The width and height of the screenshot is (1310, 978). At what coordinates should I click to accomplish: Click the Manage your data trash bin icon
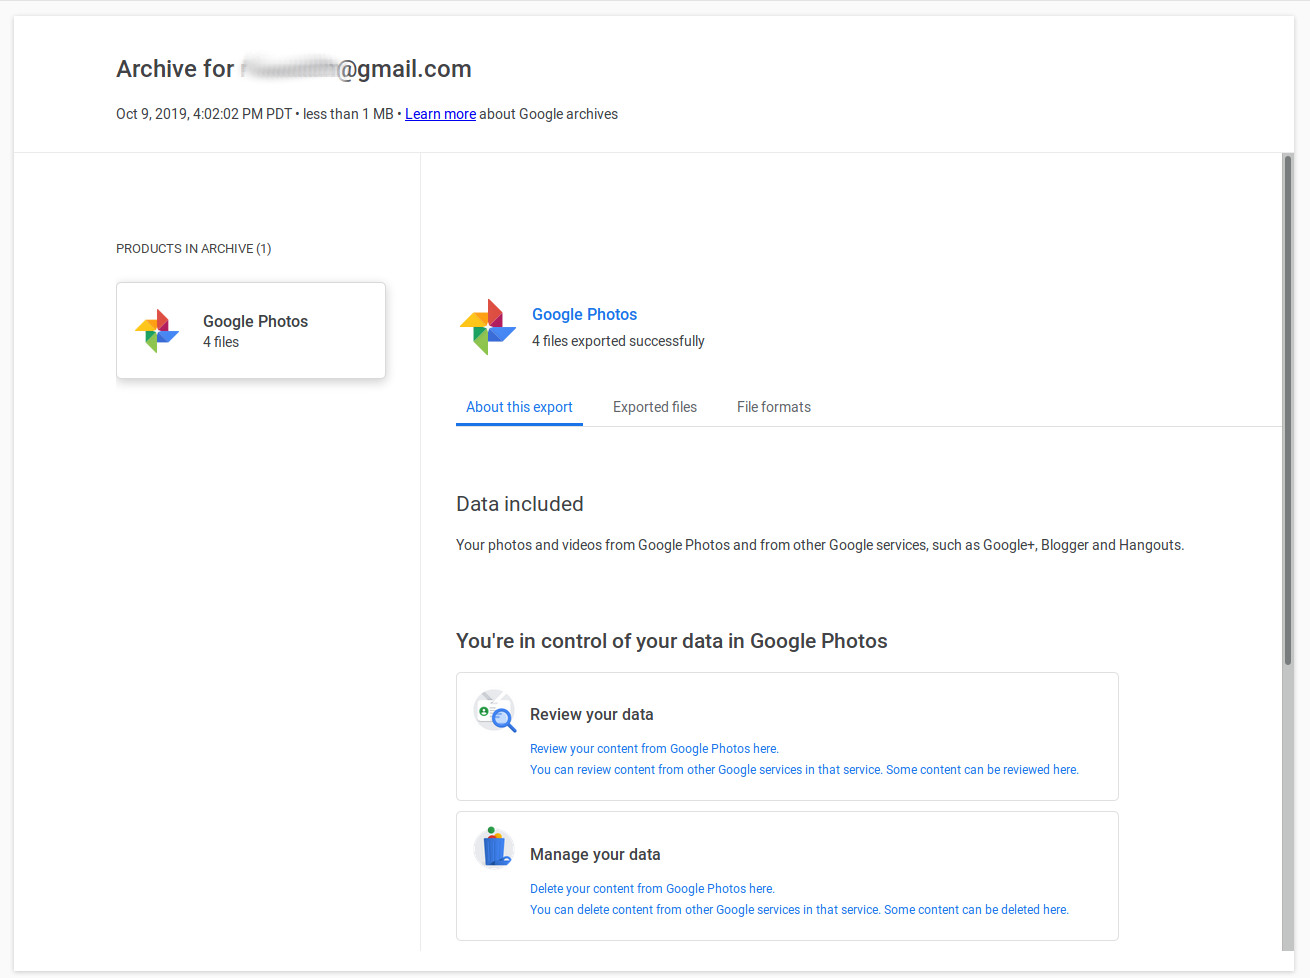point(494,848)
